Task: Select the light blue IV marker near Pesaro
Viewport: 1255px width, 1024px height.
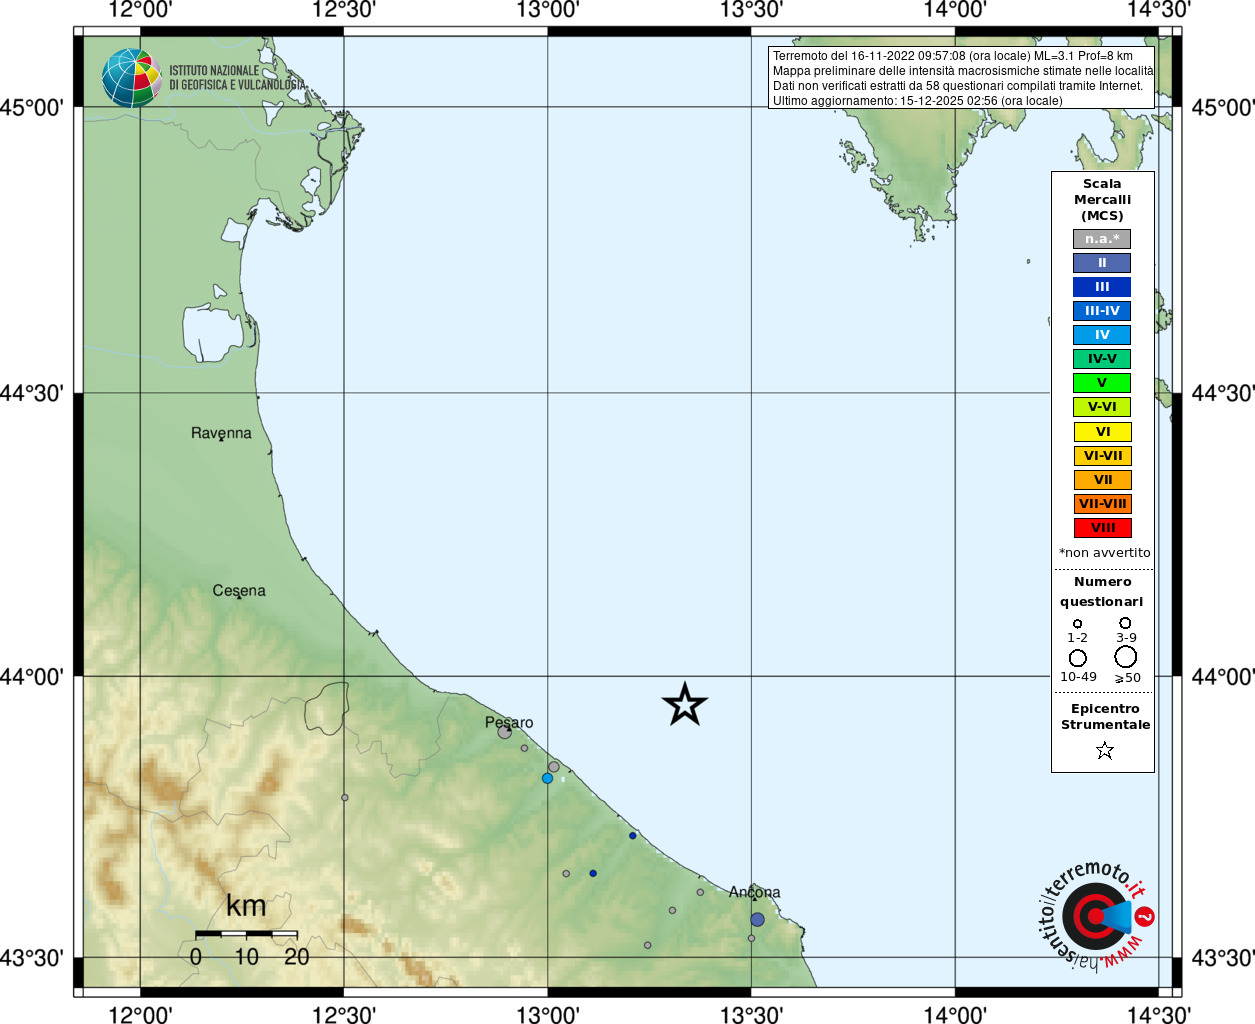Action: coord(547,778)
